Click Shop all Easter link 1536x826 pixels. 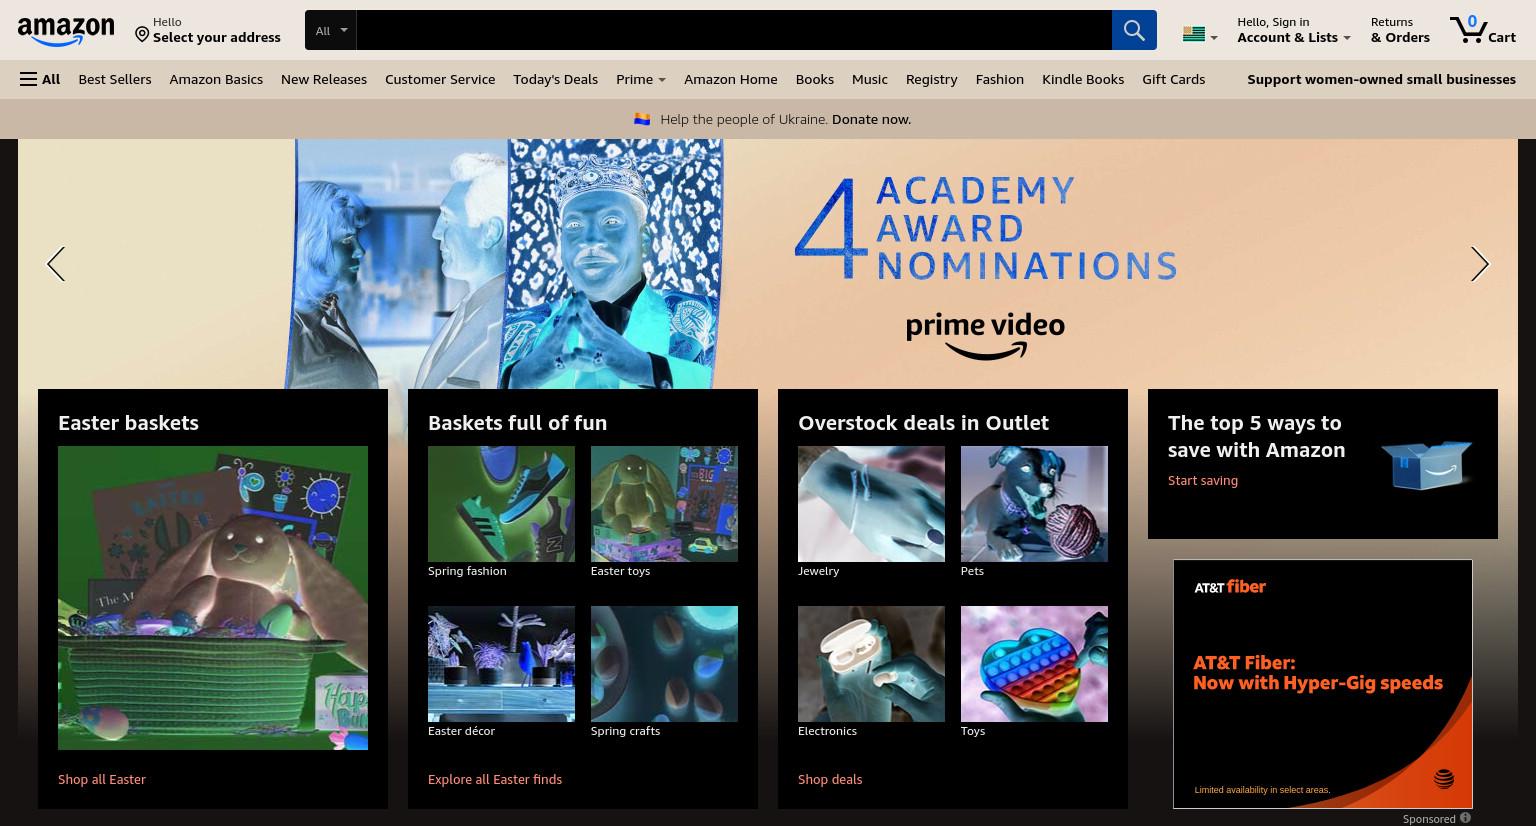coord(102,779)
